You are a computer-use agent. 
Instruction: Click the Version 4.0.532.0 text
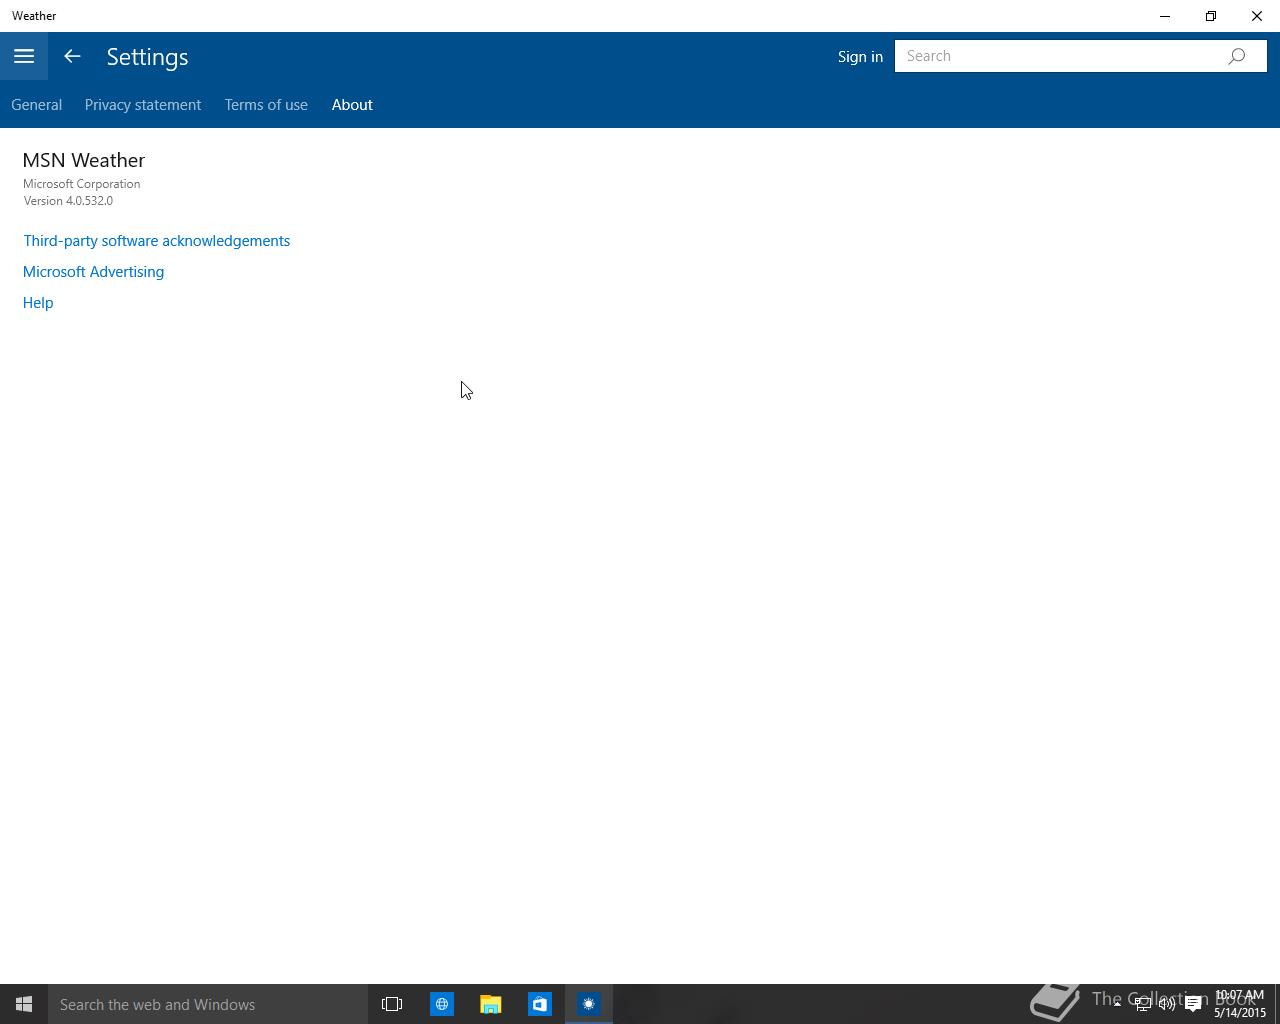pos(68,201)
